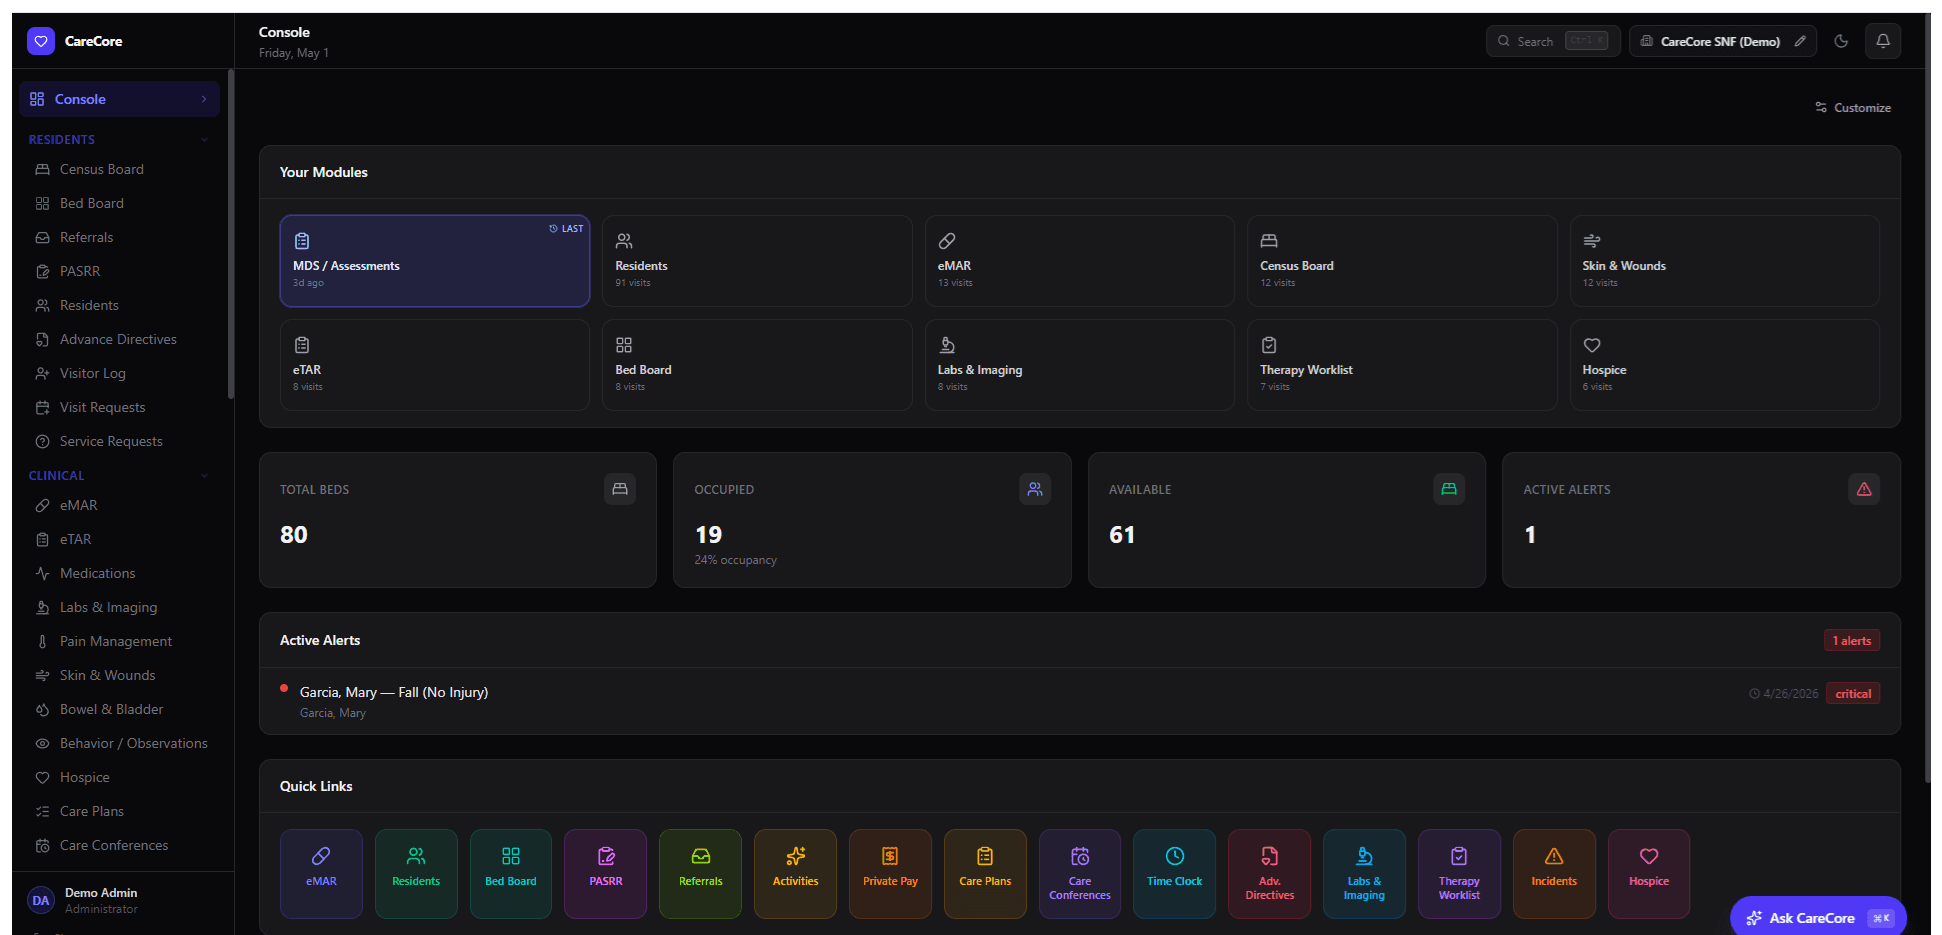Open the Therapy Worklist quick link tile
Viewport: 1942px width, 935px height.
(1459, 874)
